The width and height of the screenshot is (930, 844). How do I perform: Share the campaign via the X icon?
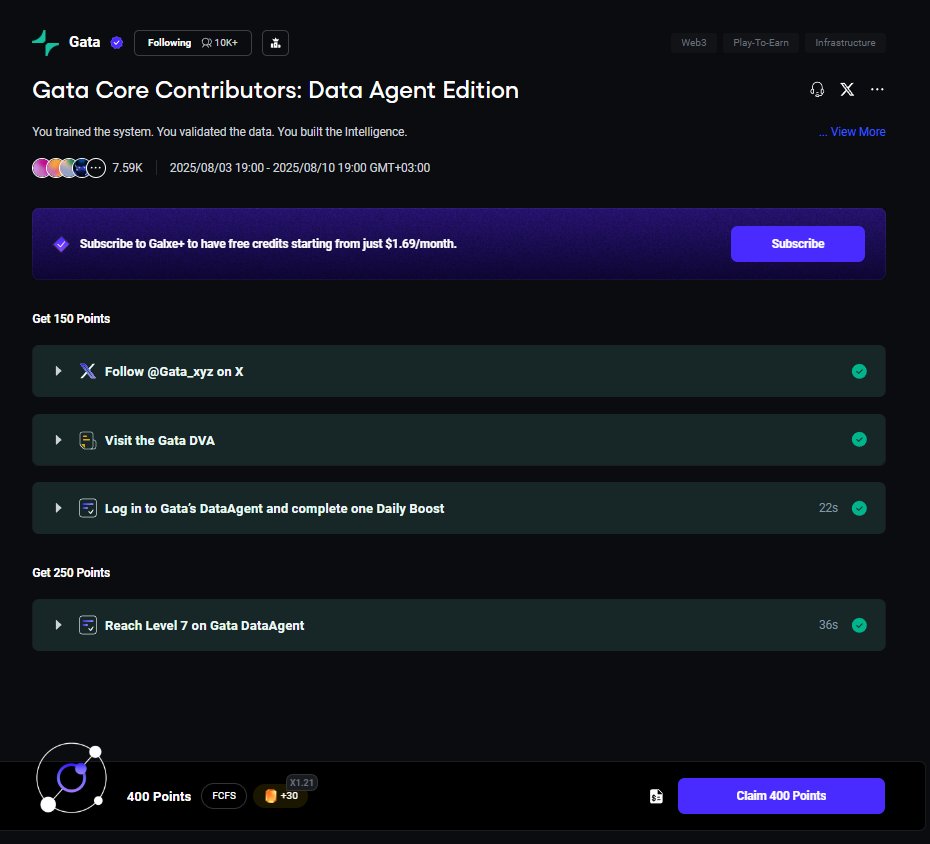click(847, 89)
